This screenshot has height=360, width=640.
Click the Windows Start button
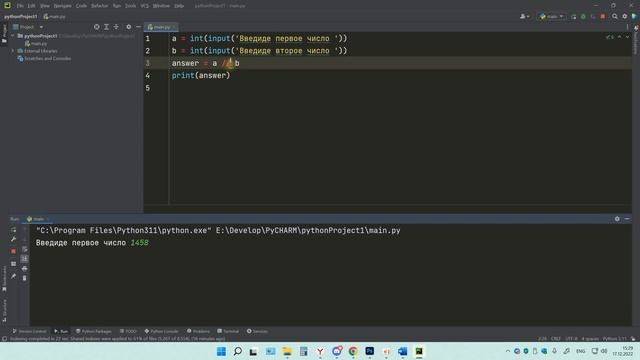[221, 351]
